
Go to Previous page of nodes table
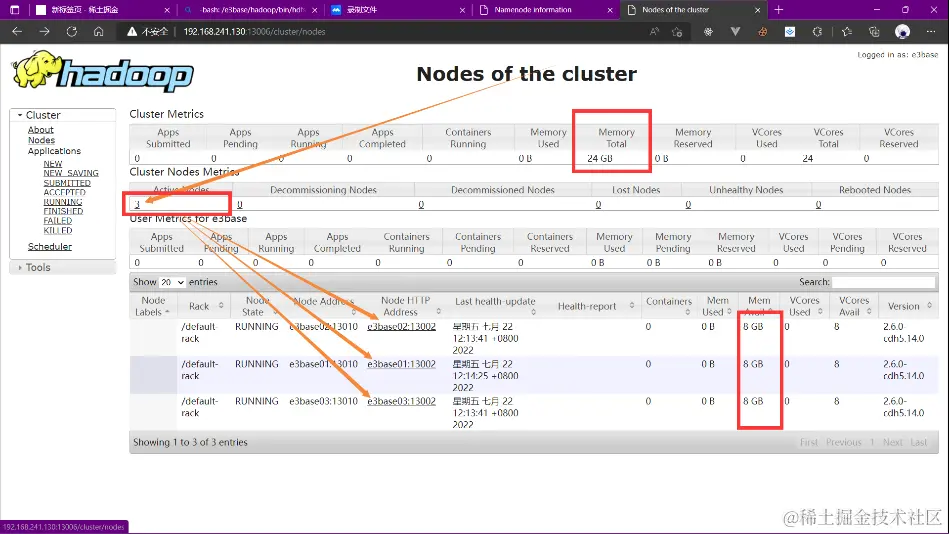point(843,443)
